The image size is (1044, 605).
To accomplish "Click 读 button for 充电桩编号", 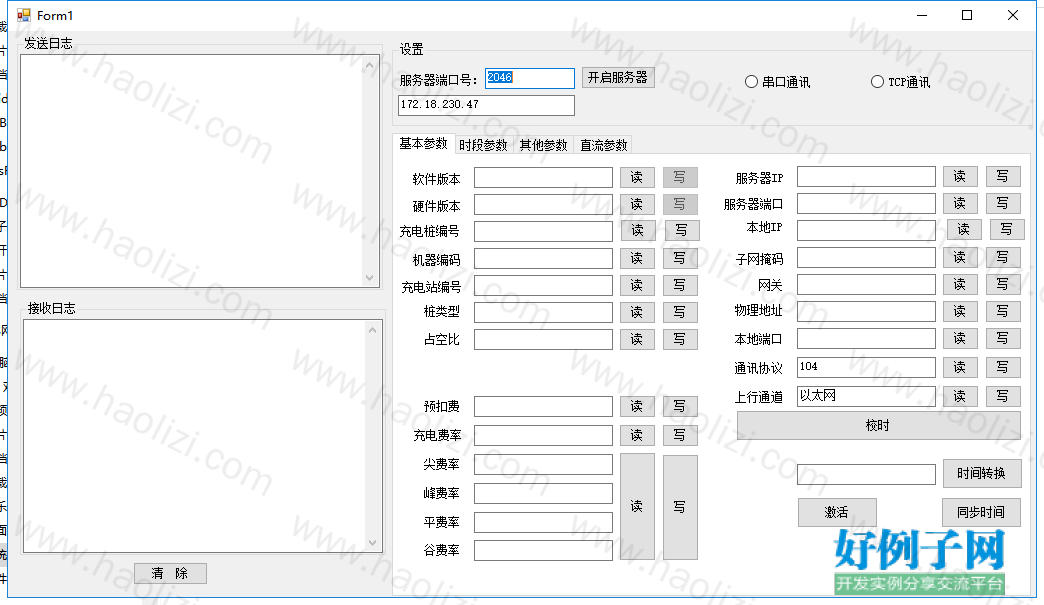I will pos(638,230).
